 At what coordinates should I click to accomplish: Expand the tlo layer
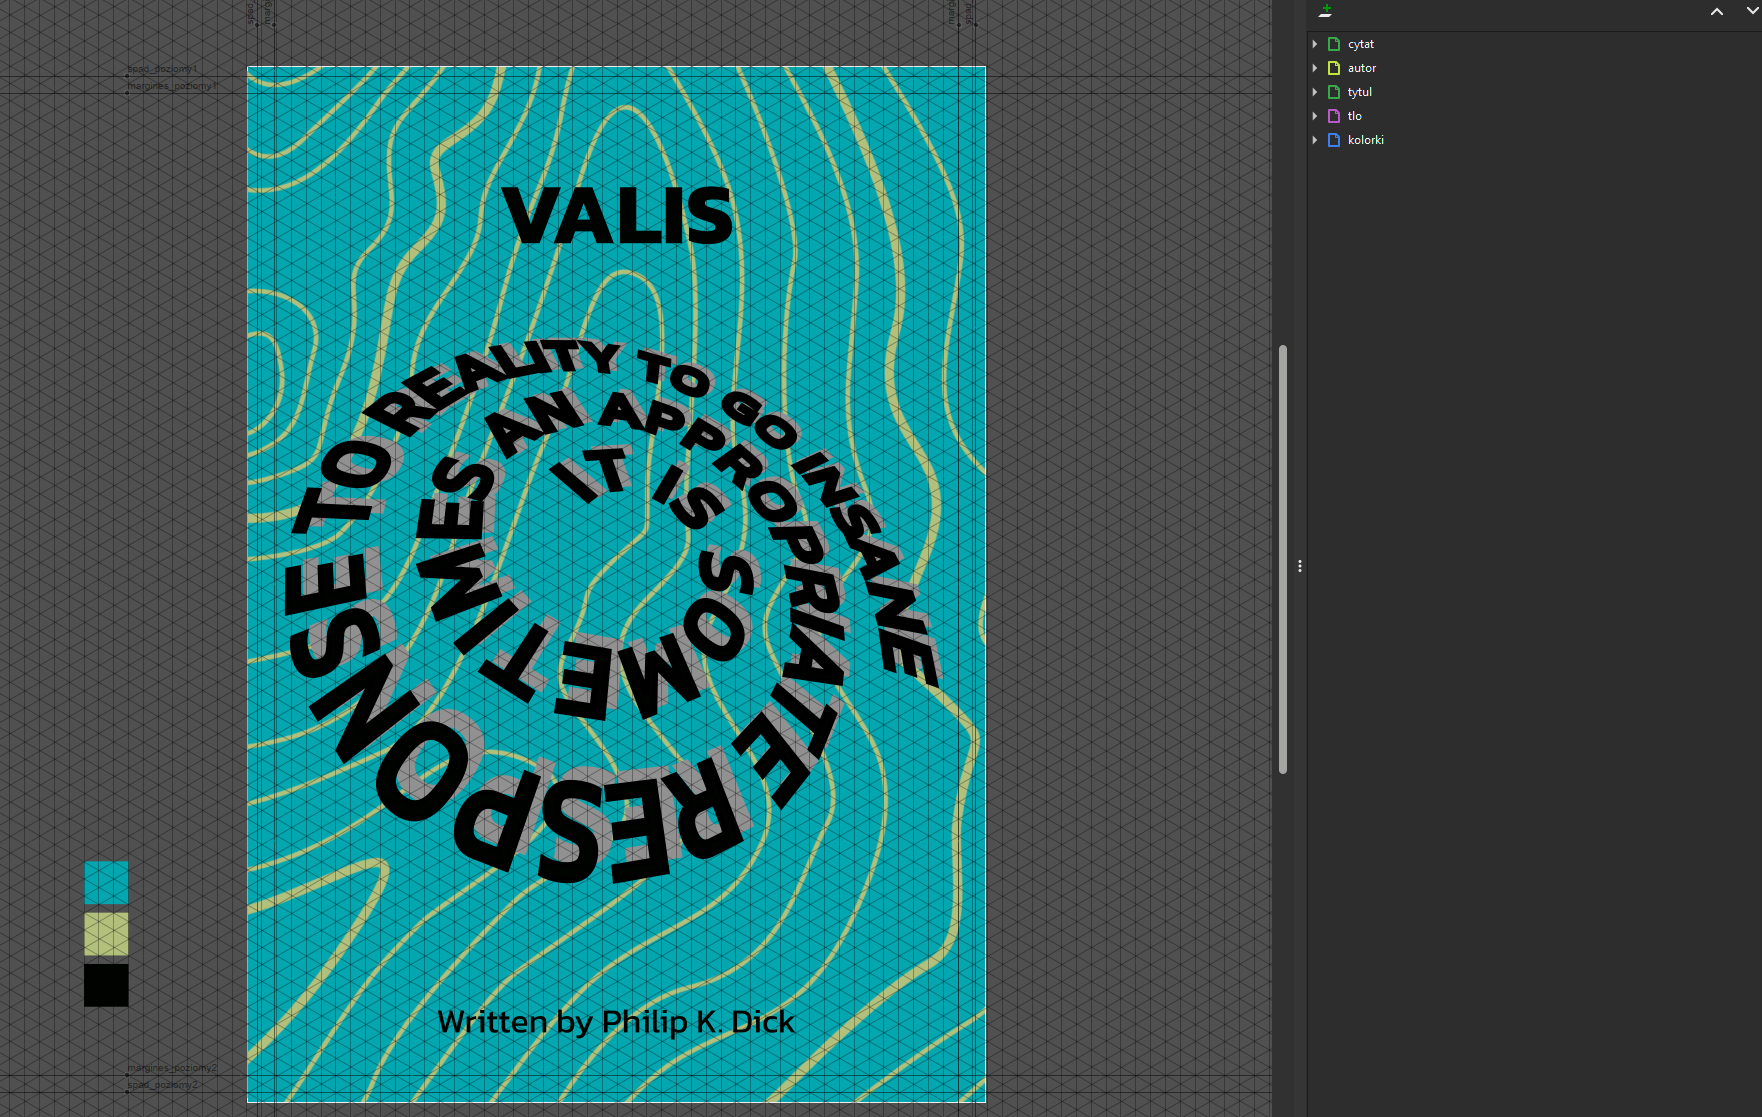coord(1315,116)
